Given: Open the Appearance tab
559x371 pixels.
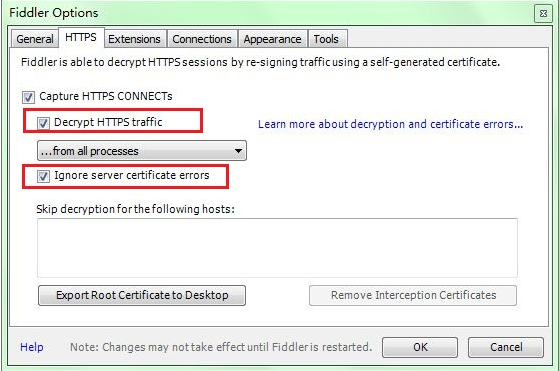Looking at the screenshot, I should click(x=272, y=39).
